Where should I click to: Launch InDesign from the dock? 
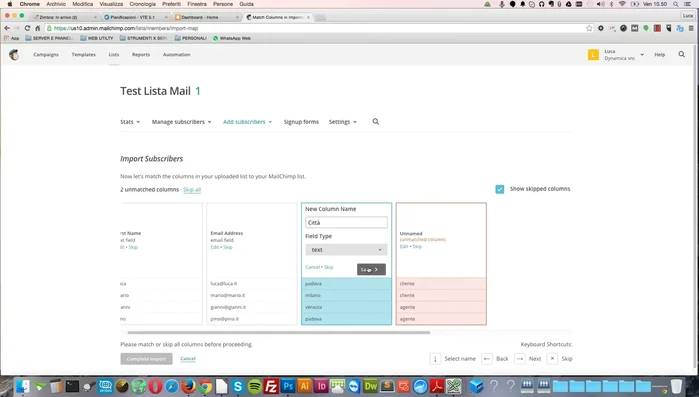click(x=321, y=386)
